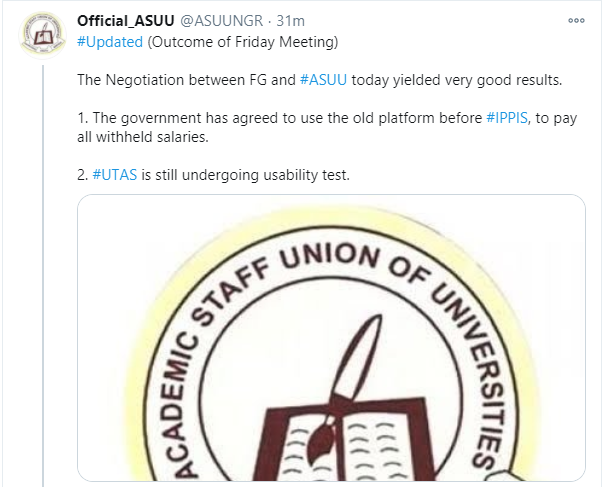Open the #Updated hashtag link
The height and width of the screenshot is (487, 607).
[x=109, y=42]
